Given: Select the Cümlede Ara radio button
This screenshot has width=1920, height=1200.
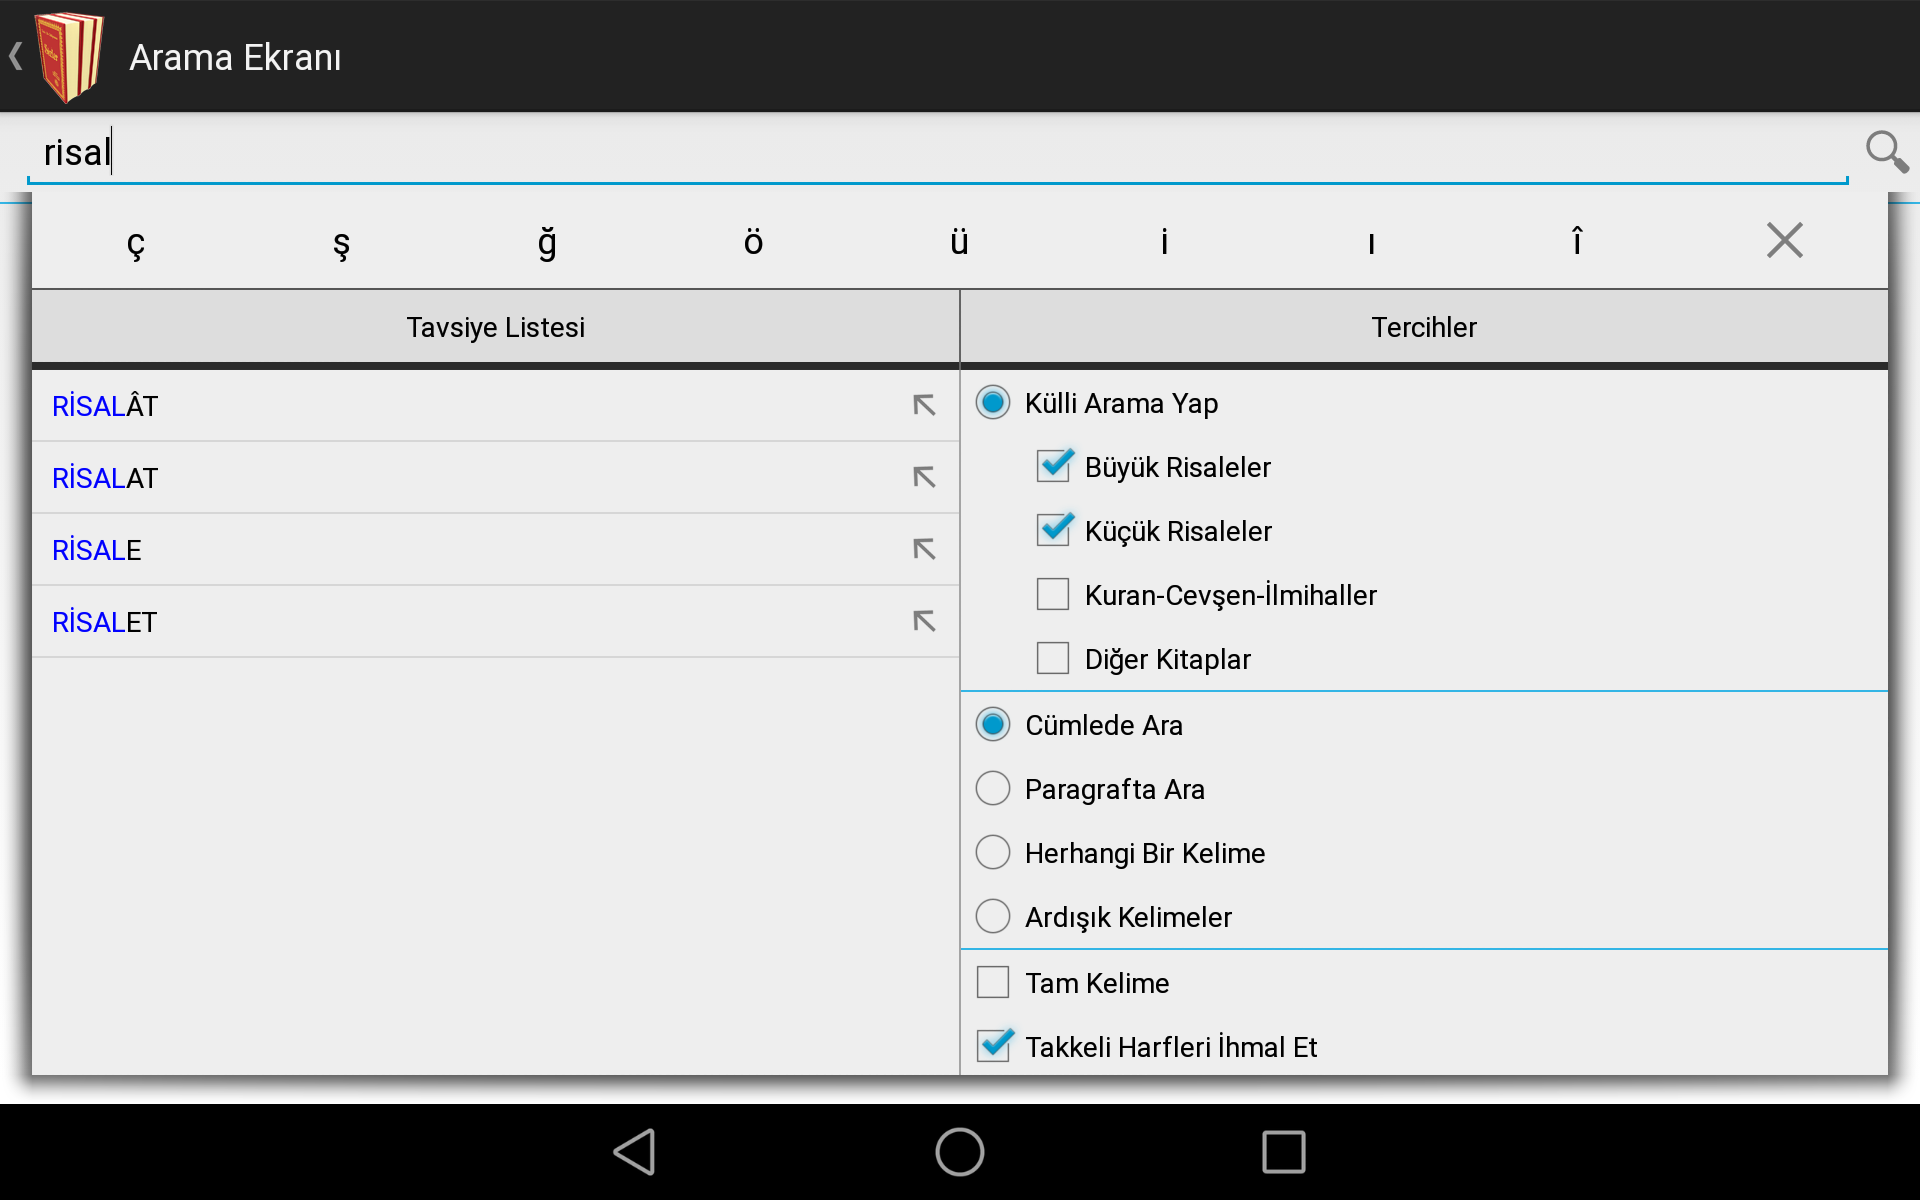Looking at the screenshot, I should (x=993, y=725).
